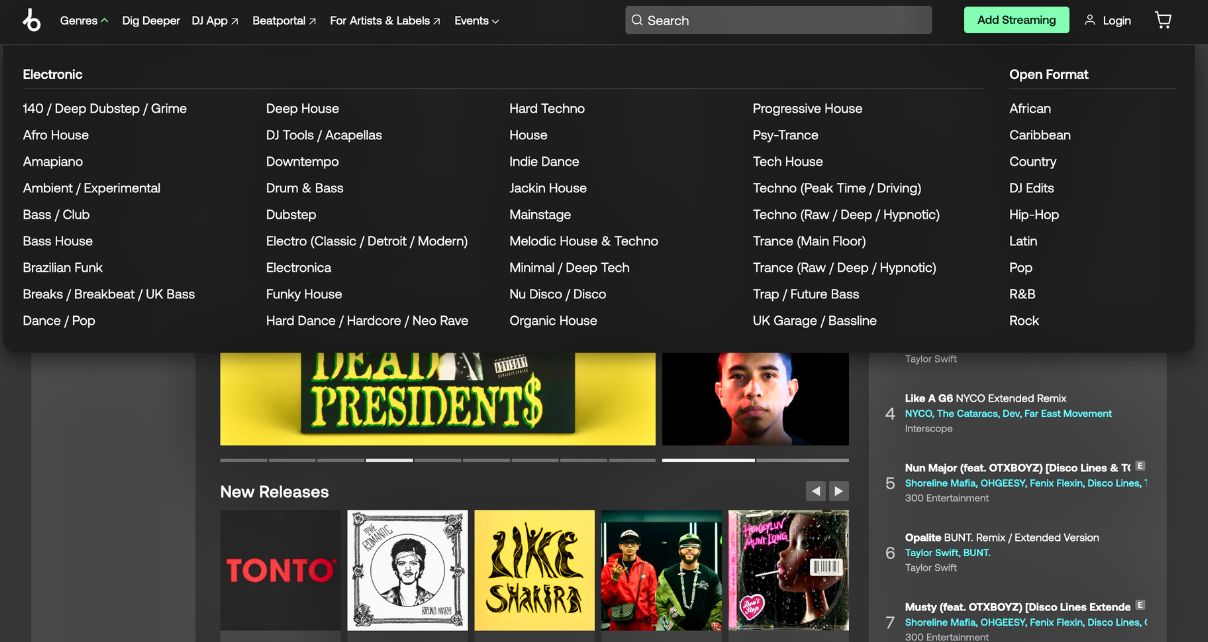Open the Like Shakira album cover
The image size is (1208, 642).
click(534, 570)
